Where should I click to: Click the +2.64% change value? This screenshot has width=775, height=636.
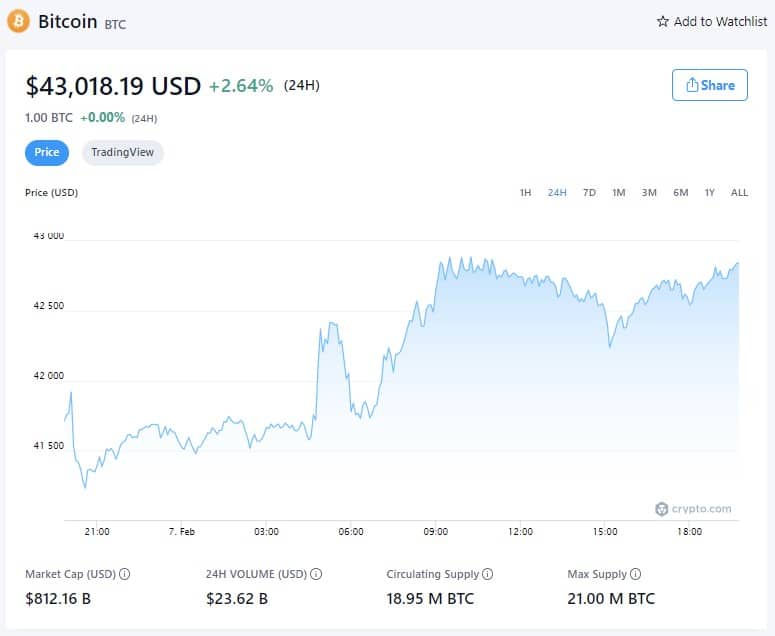(x=241, y=86)
